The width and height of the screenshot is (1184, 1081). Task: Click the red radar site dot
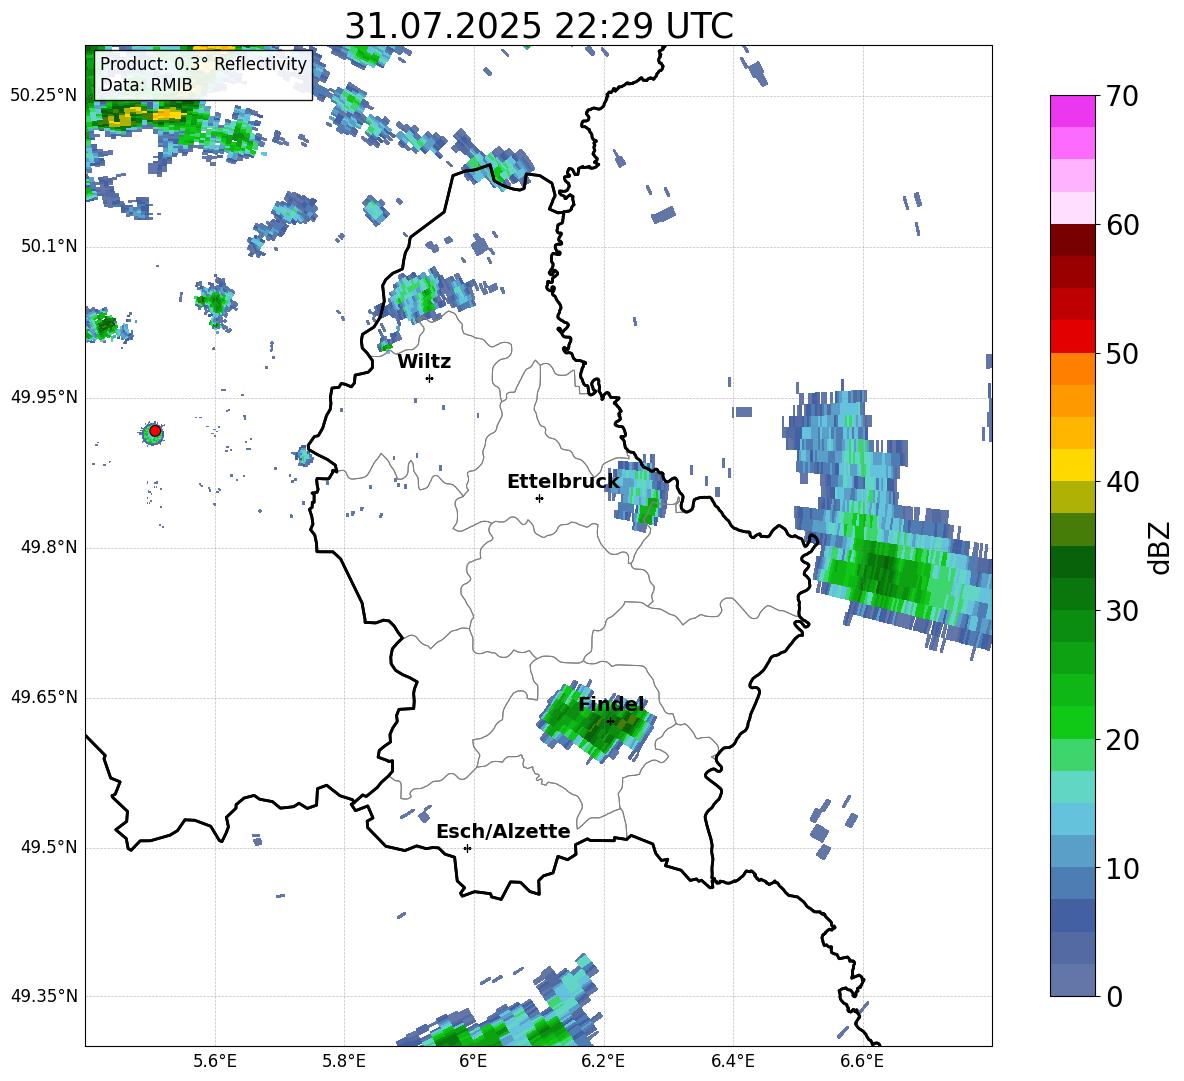[x=154, y=431]
